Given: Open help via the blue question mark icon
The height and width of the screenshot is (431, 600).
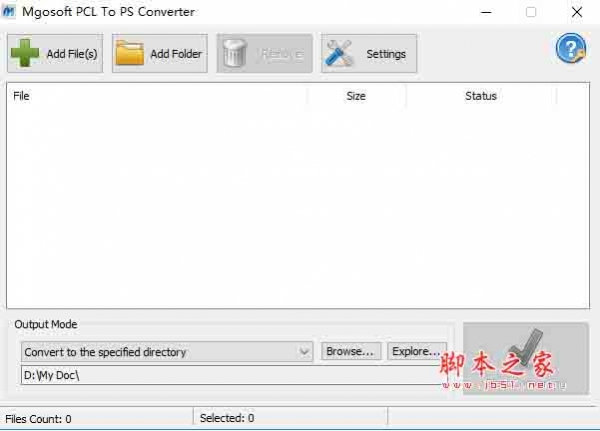Looking at the screenshot, I should click(571, 49).
